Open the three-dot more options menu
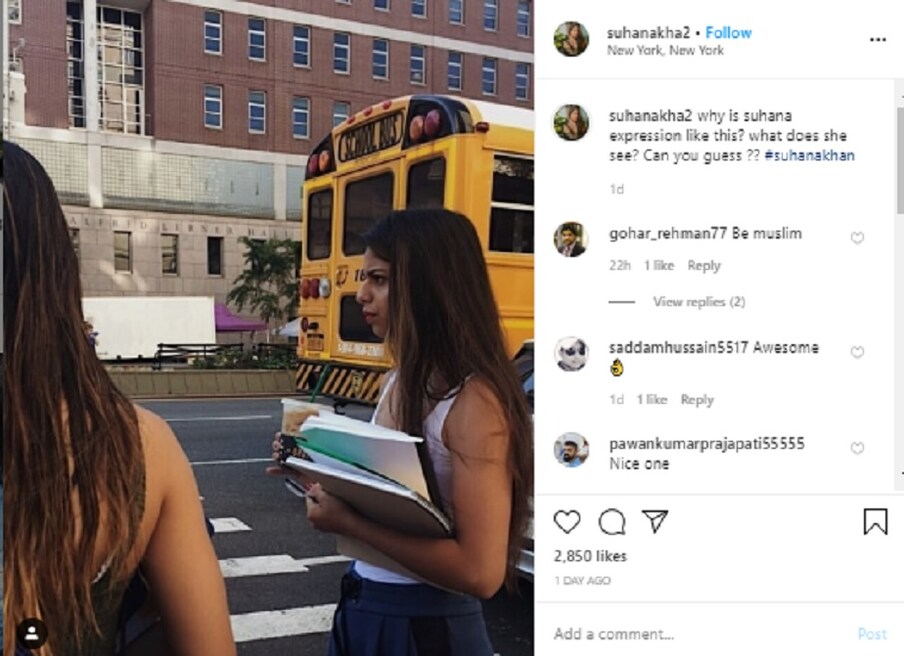The width and height of the screenshot is (904, 656). (877, 39)
